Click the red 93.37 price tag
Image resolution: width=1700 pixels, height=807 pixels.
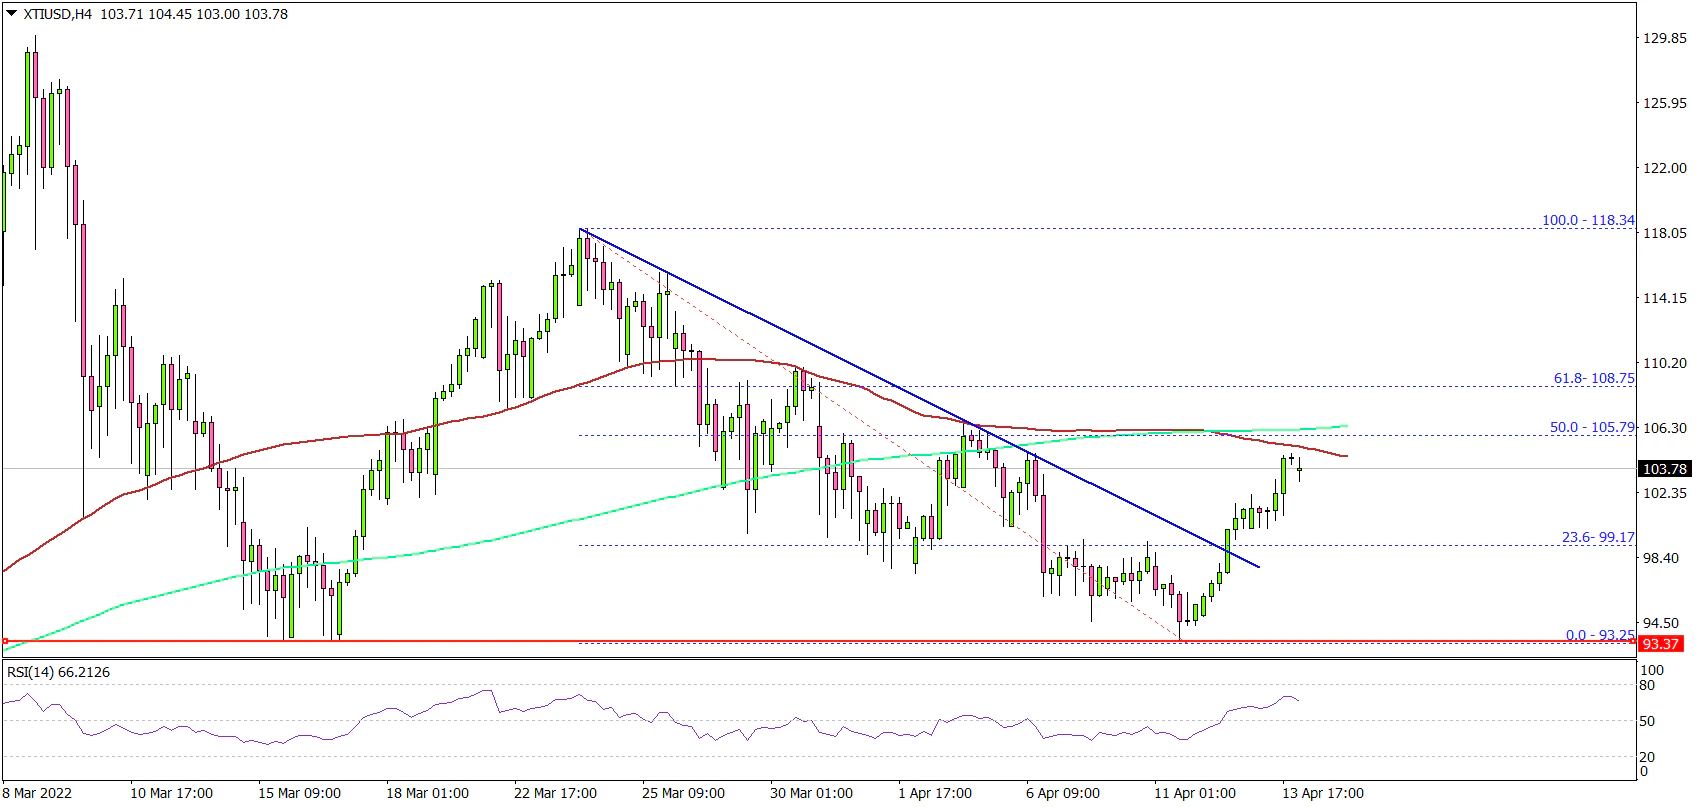coord(1661,644)
